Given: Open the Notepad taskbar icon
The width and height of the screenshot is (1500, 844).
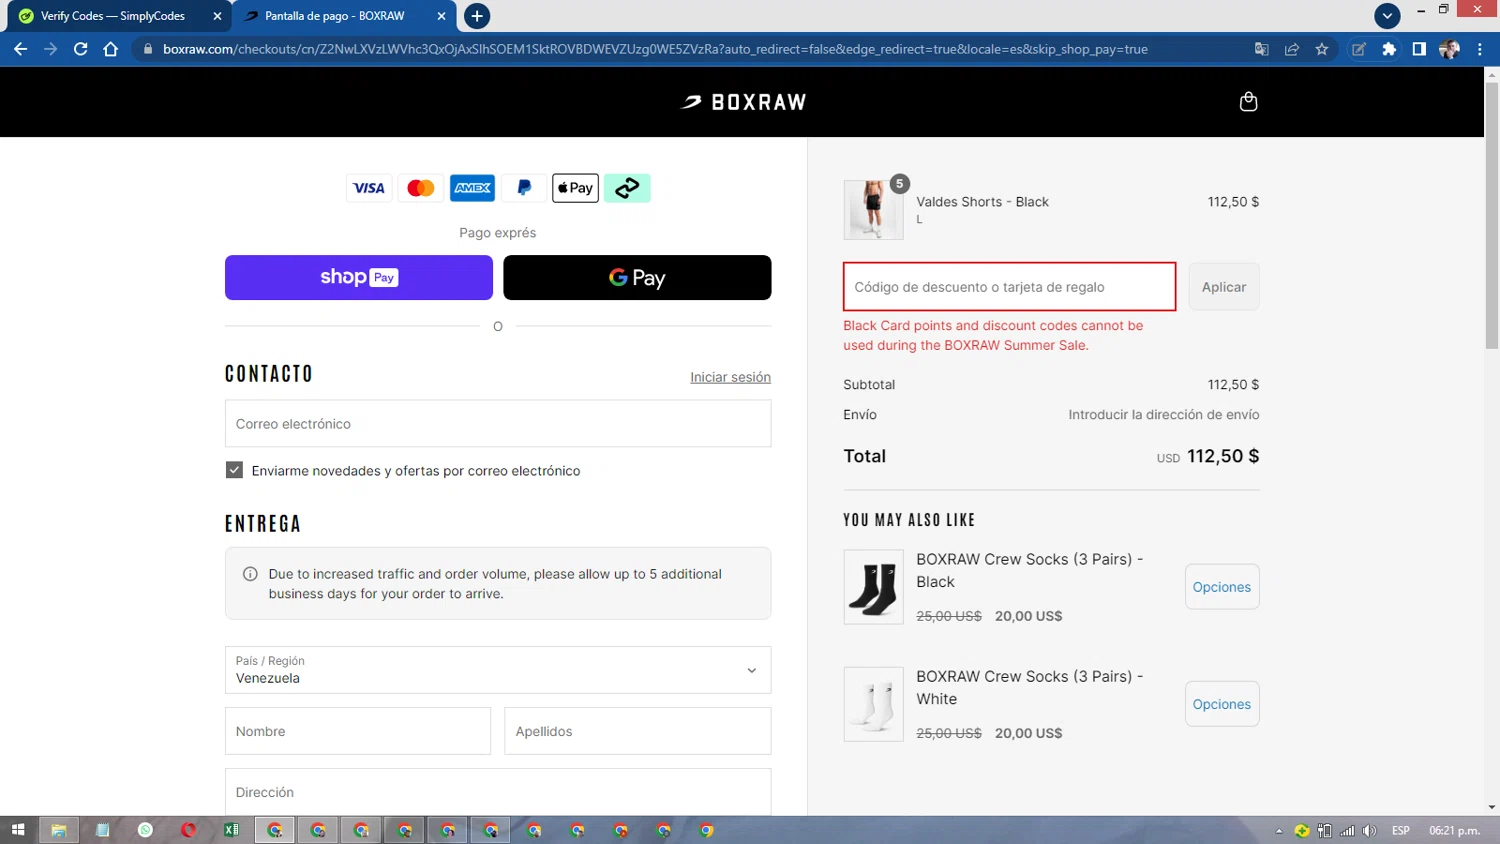Looking at the screenshot, I should point(102,830).
